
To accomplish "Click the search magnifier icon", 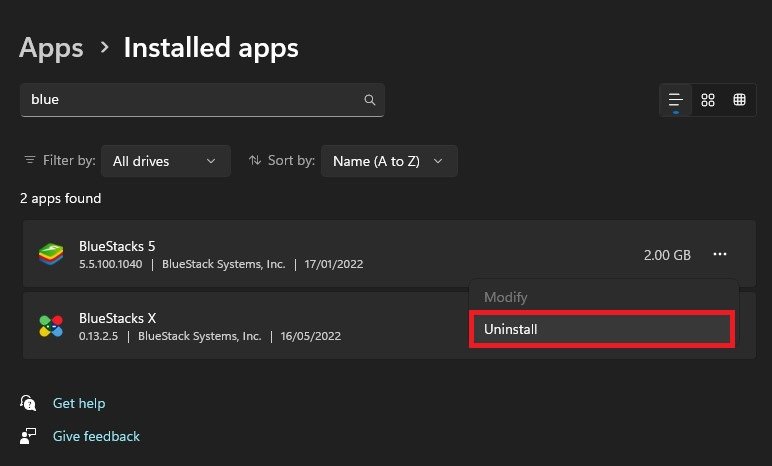I will [369, 100].
